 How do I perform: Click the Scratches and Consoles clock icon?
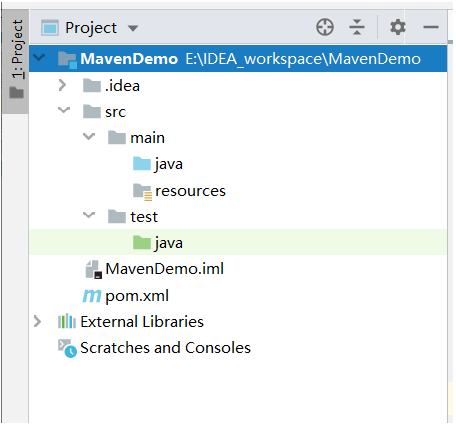coord(67,348)
